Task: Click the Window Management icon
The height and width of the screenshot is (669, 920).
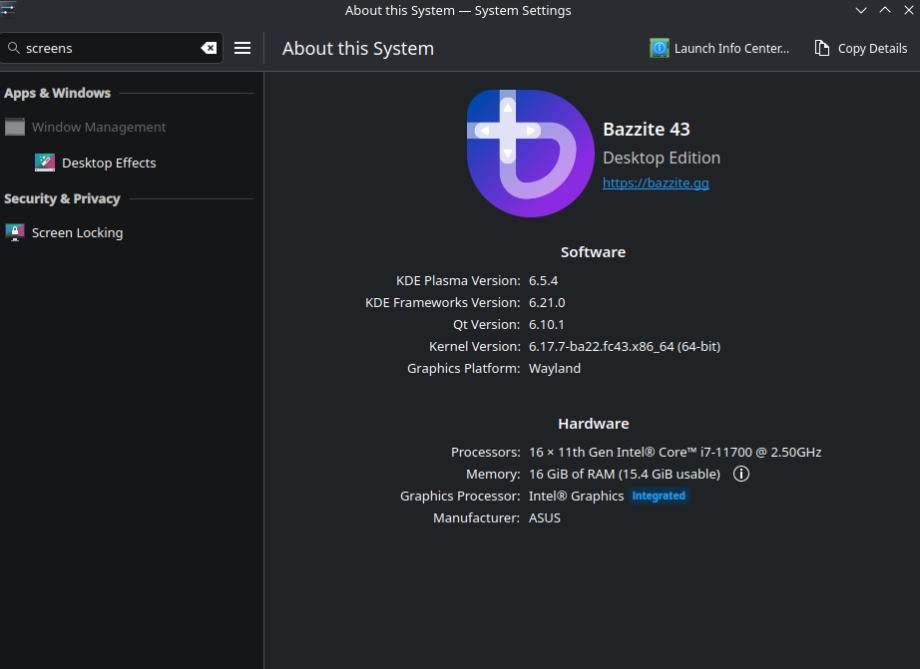Action: click(15, 127)
